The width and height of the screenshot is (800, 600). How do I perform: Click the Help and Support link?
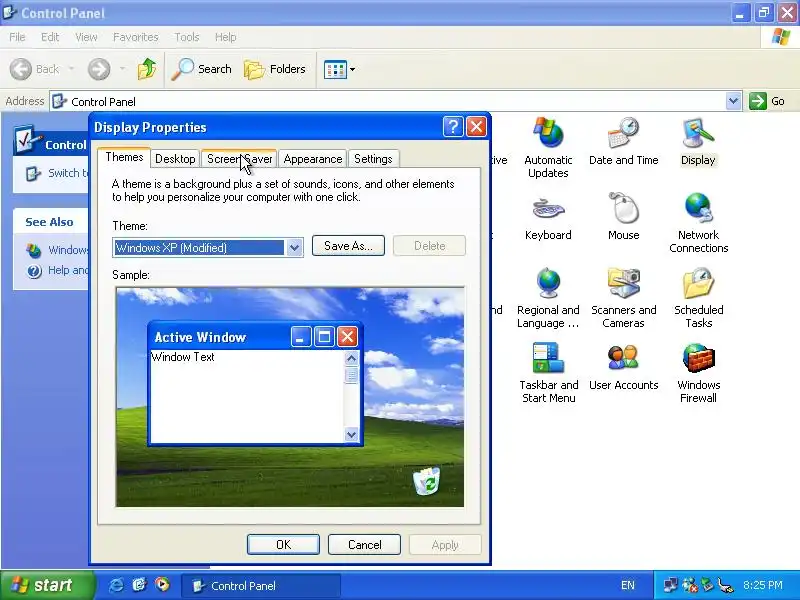click(57, 270)
